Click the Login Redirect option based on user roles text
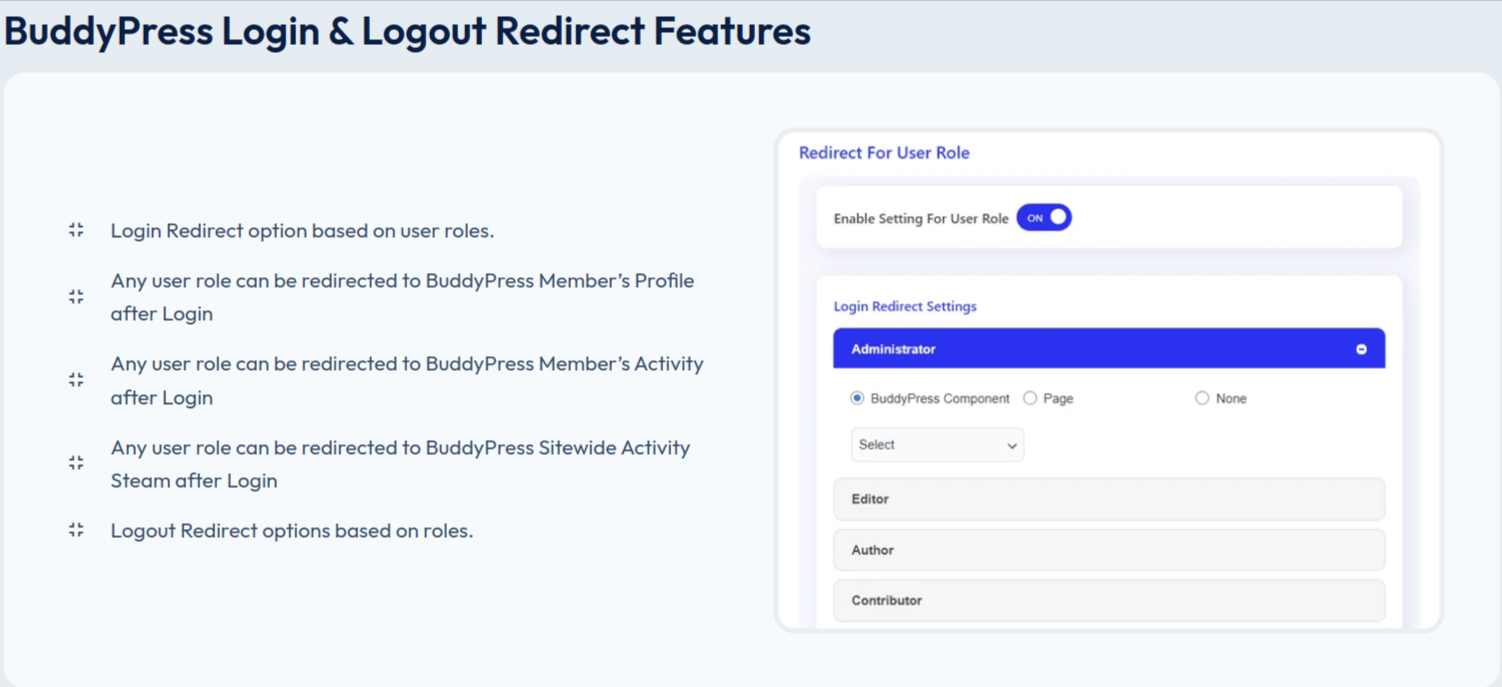The image size is (1502, 687). pyautogui.click(x=302, y=231)
